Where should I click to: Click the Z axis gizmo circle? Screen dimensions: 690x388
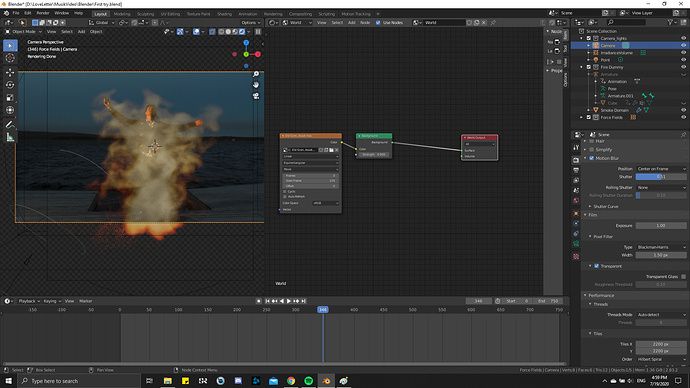[x=246, y=43]
